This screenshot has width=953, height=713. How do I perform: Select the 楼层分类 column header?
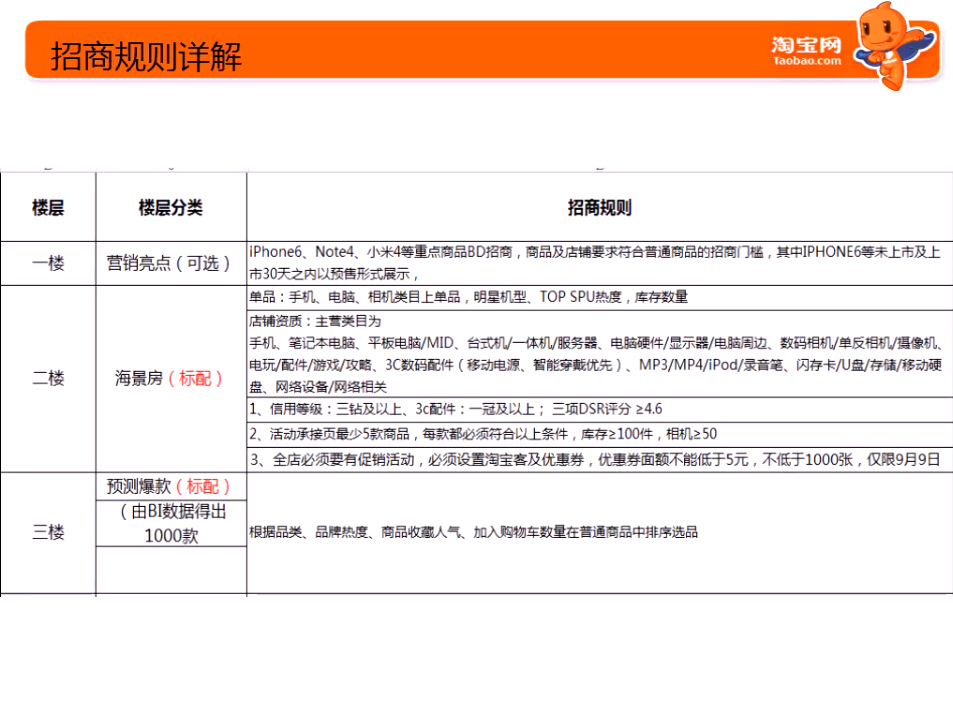pyautogui.click(x=171, y=208)
